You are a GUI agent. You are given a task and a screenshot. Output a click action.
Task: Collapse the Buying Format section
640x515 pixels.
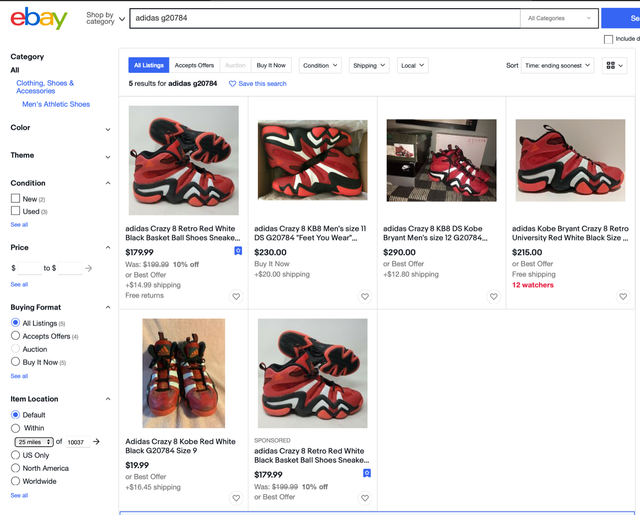(108, 307)
